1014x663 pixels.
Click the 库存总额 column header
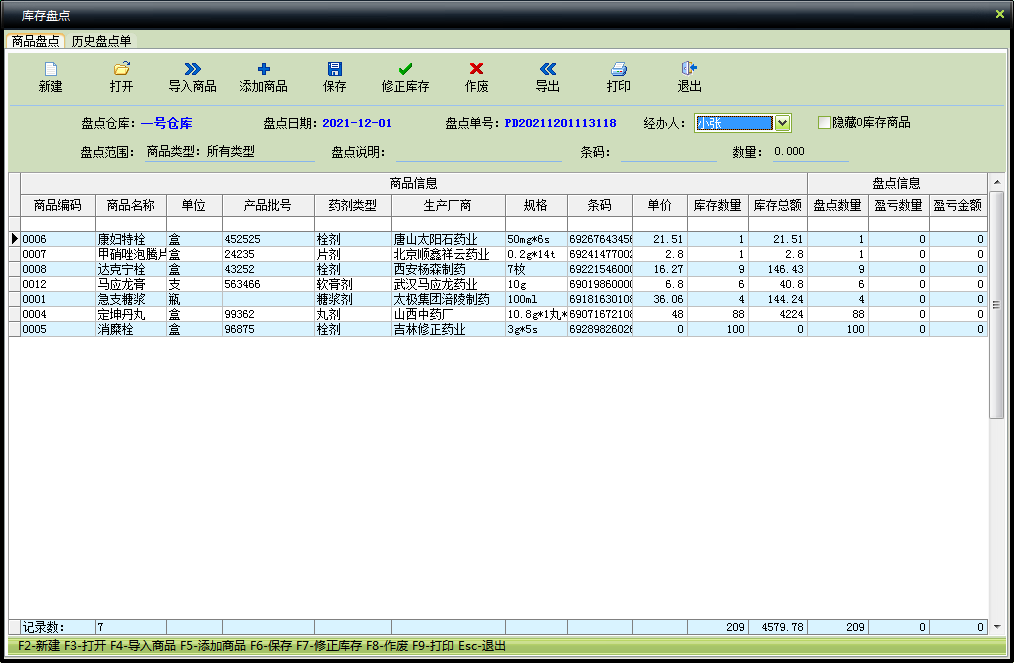point(777,206)
